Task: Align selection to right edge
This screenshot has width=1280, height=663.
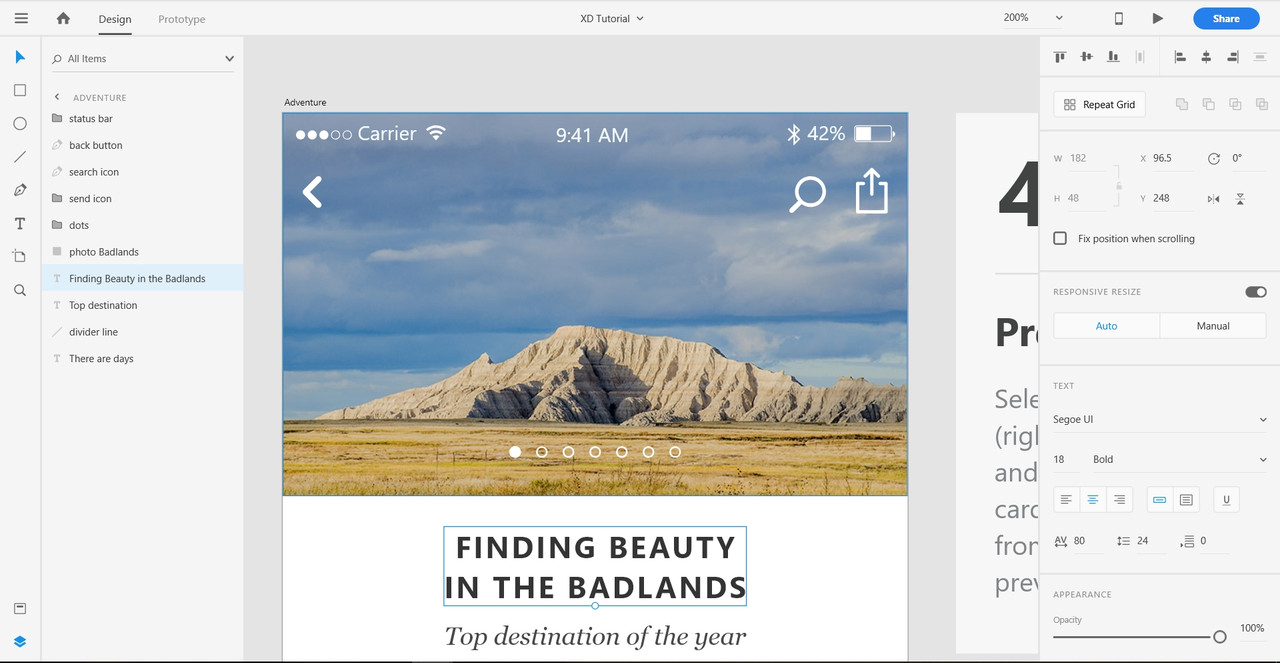Action: pyautogui.click(x=1233, y=57)
